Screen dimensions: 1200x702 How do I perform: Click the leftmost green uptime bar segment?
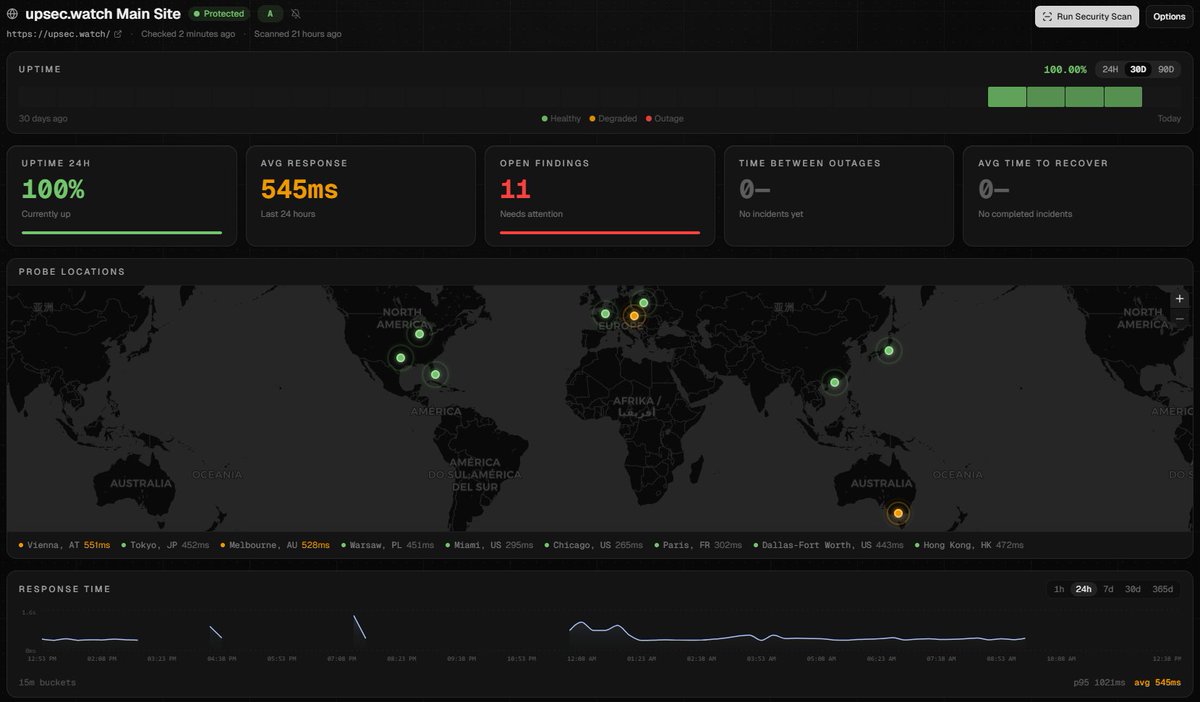1007,97
